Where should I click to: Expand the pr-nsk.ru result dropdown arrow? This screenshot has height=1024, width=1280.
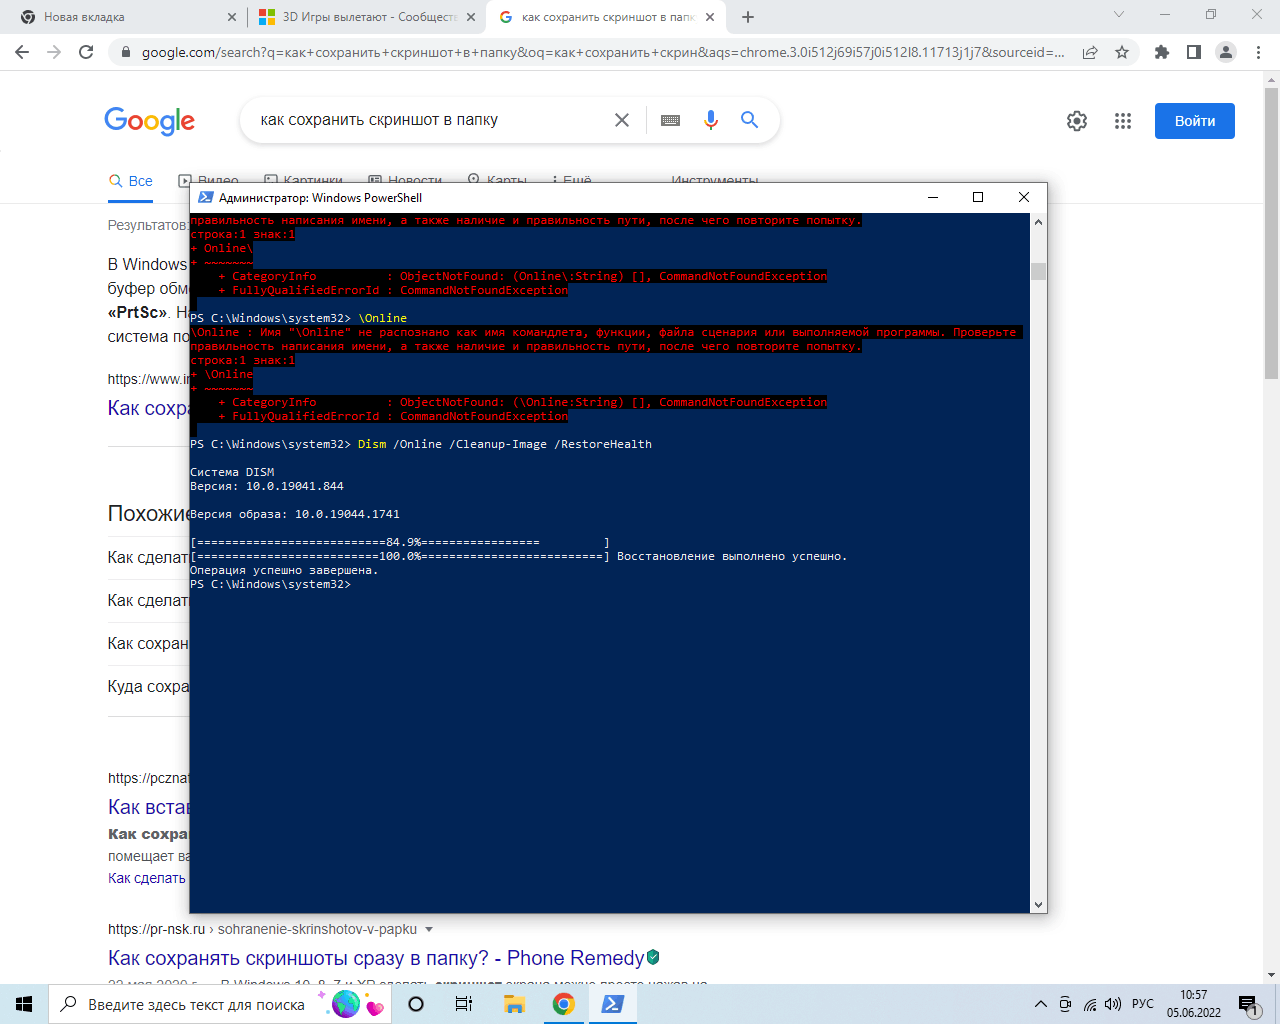coord(429,929)
